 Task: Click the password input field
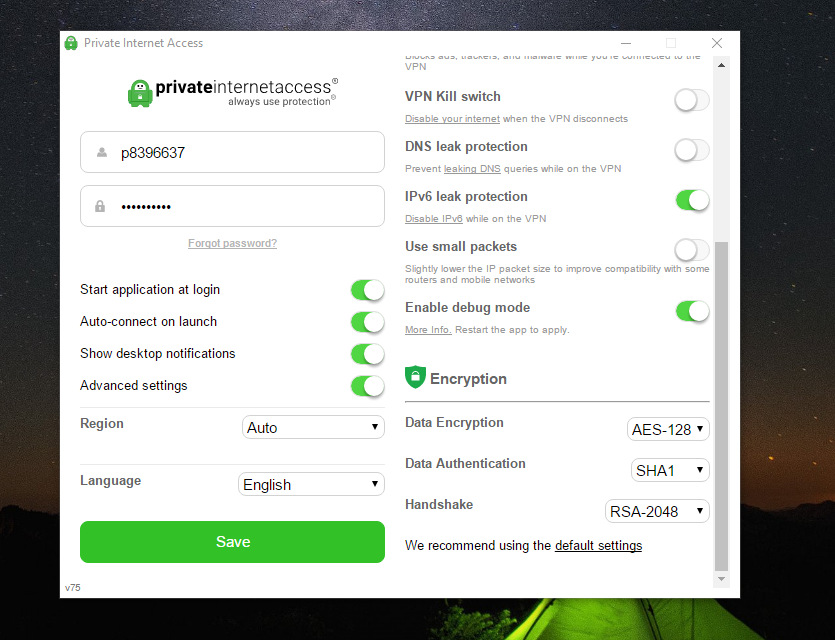(232, 206)
